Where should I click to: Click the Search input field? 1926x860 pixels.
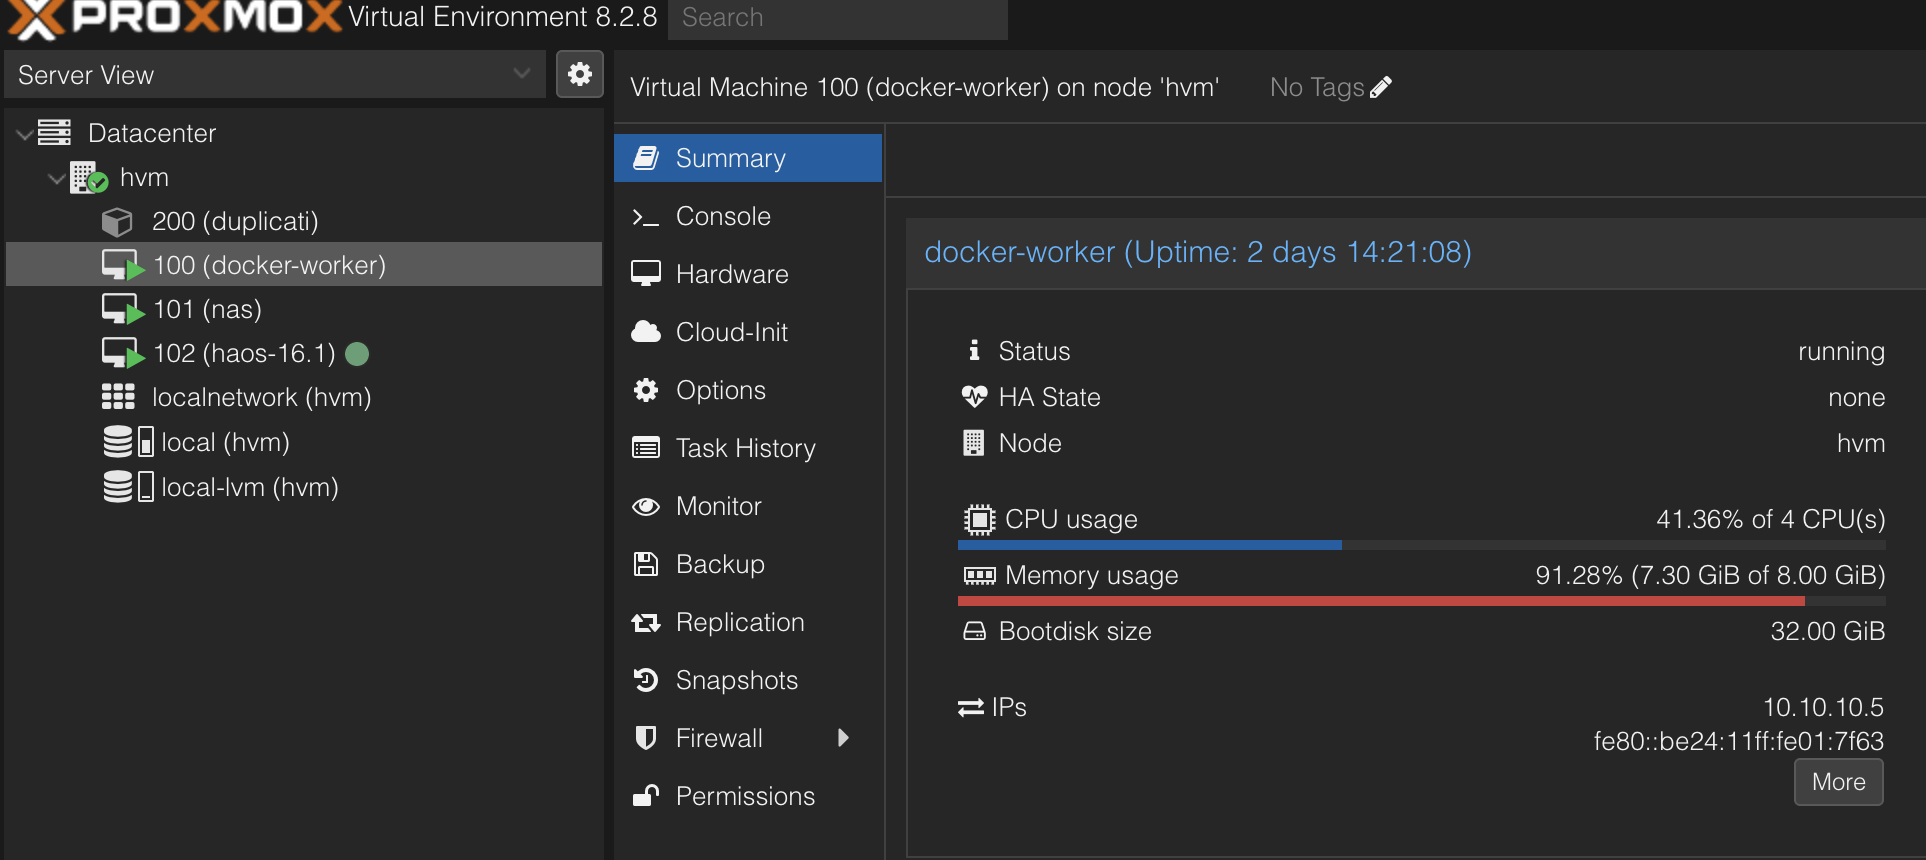[837, 18]
